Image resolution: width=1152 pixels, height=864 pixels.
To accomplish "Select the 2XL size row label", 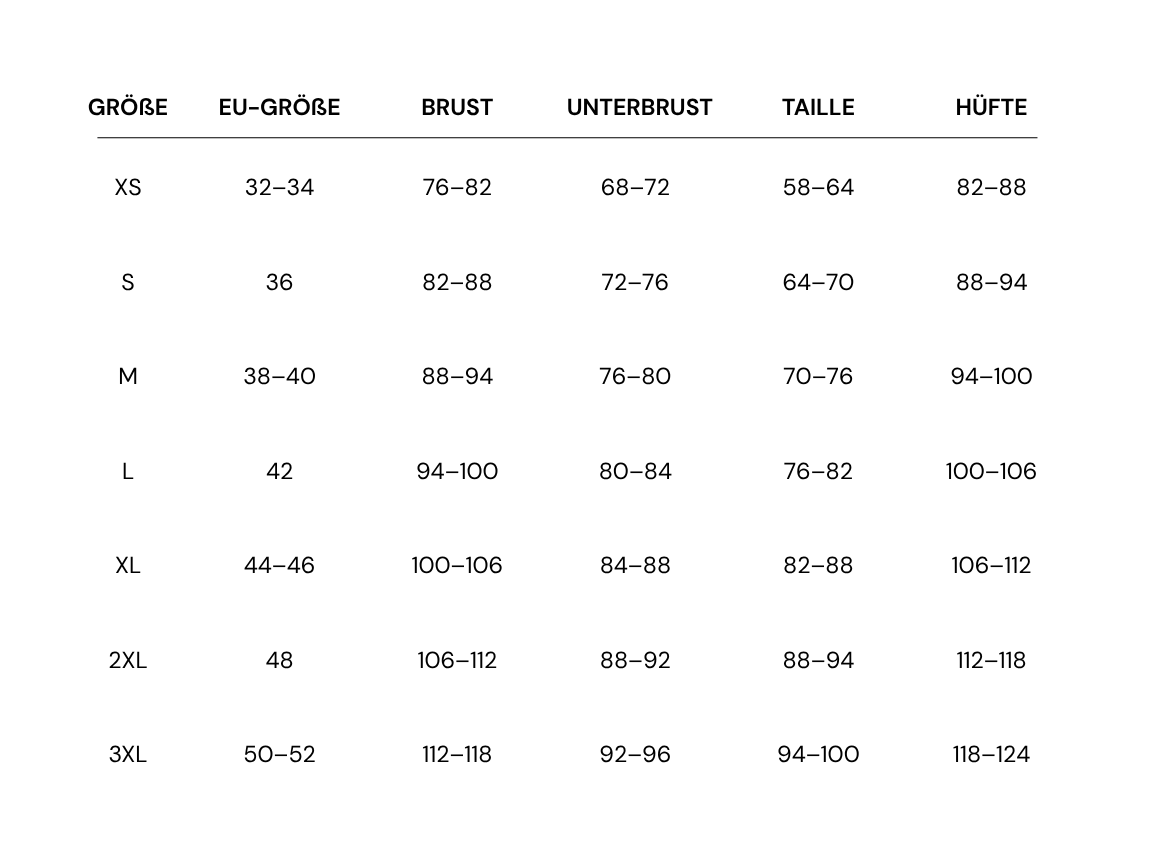I will click(x=128, y=660).
